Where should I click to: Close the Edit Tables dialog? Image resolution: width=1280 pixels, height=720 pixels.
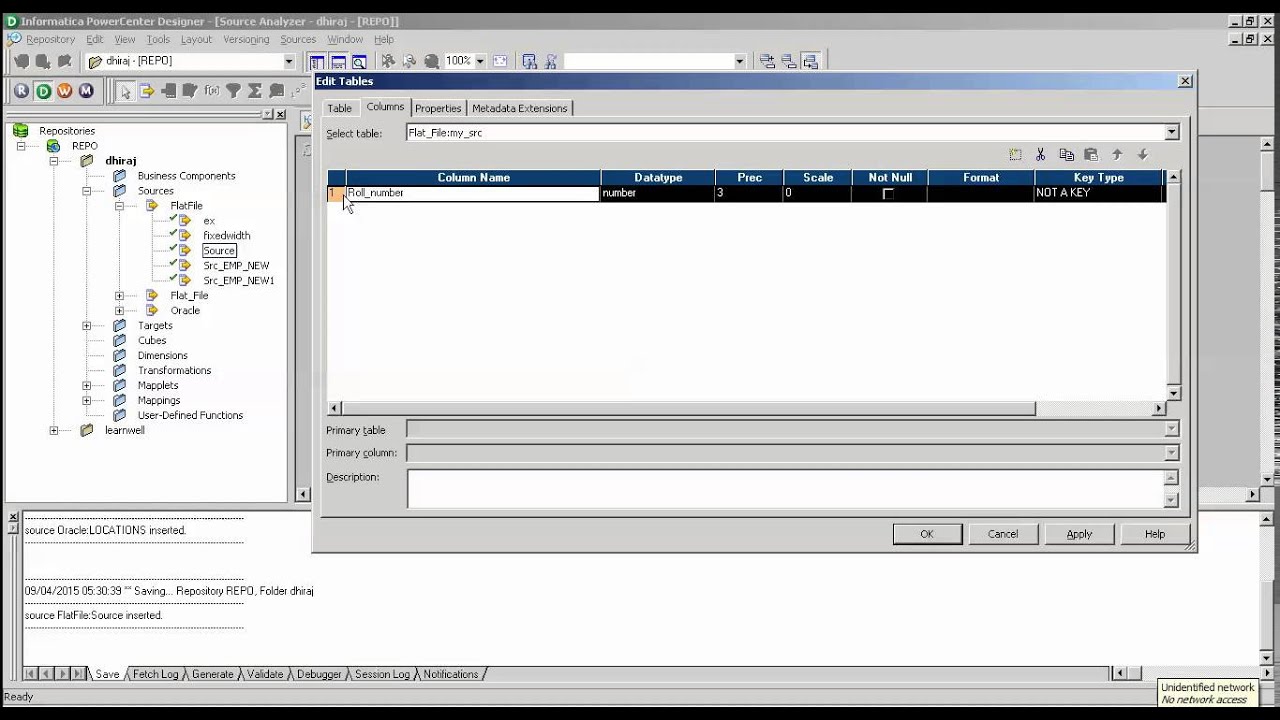point(1185,81)
